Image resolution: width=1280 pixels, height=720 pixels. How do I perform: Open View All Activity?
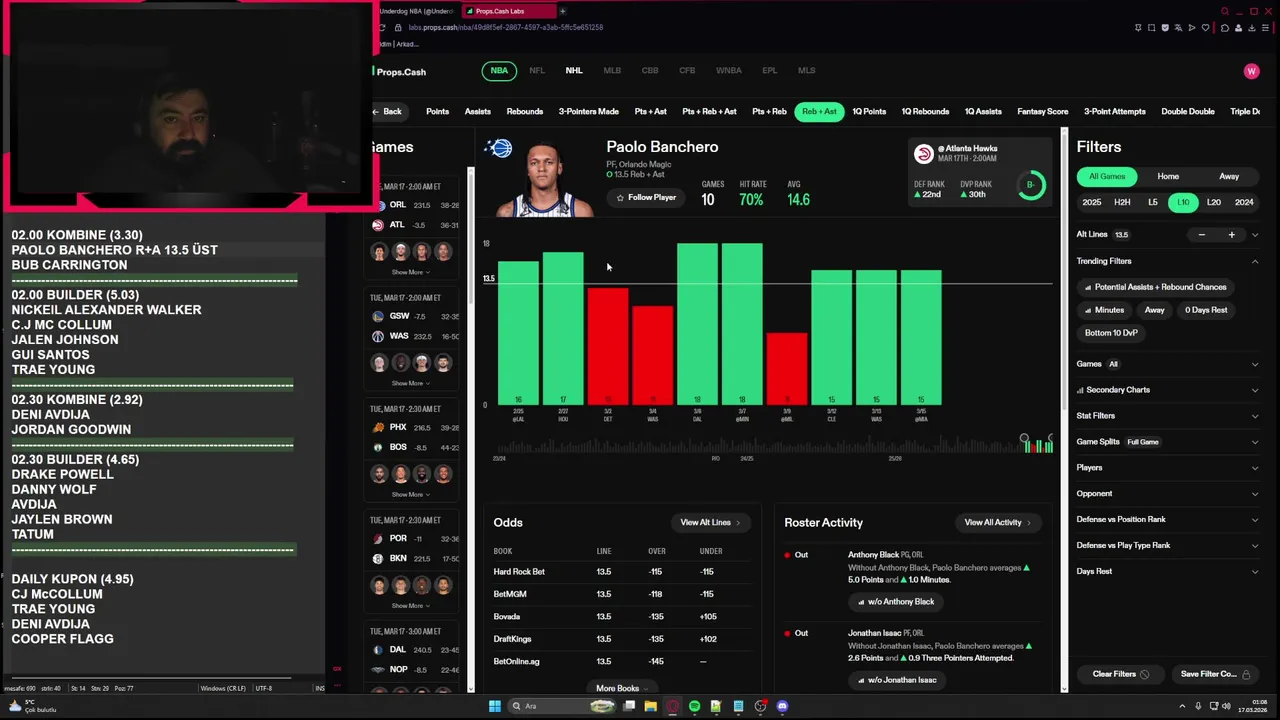click(x=997, y=523)
